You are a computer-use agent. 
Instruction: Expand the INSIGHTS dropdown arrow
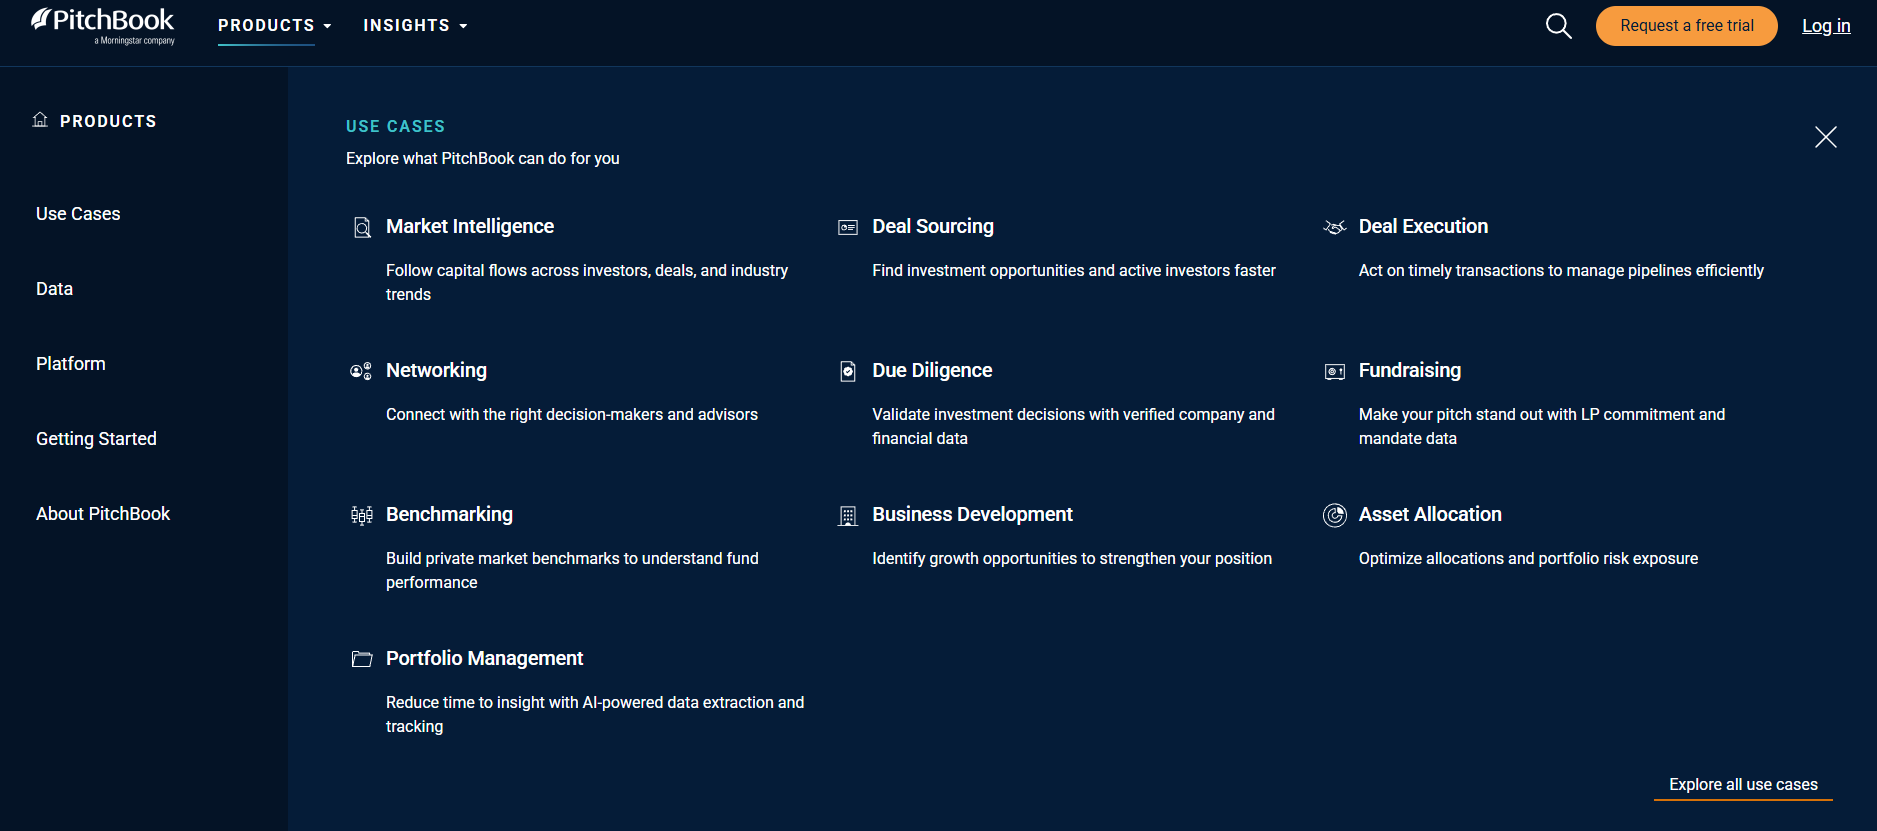pos(463,26)
